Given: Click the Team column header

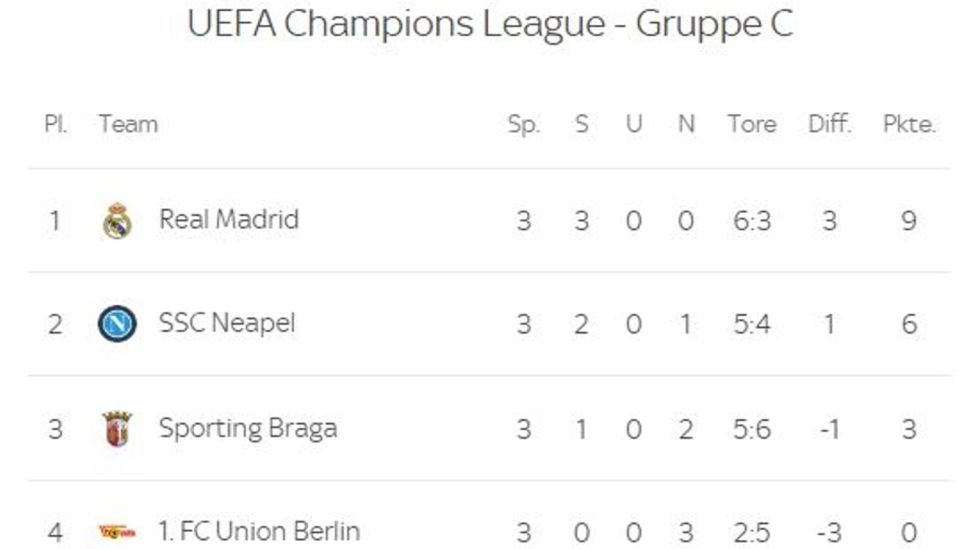Looking at the screenshot, I should coord(128,124).
